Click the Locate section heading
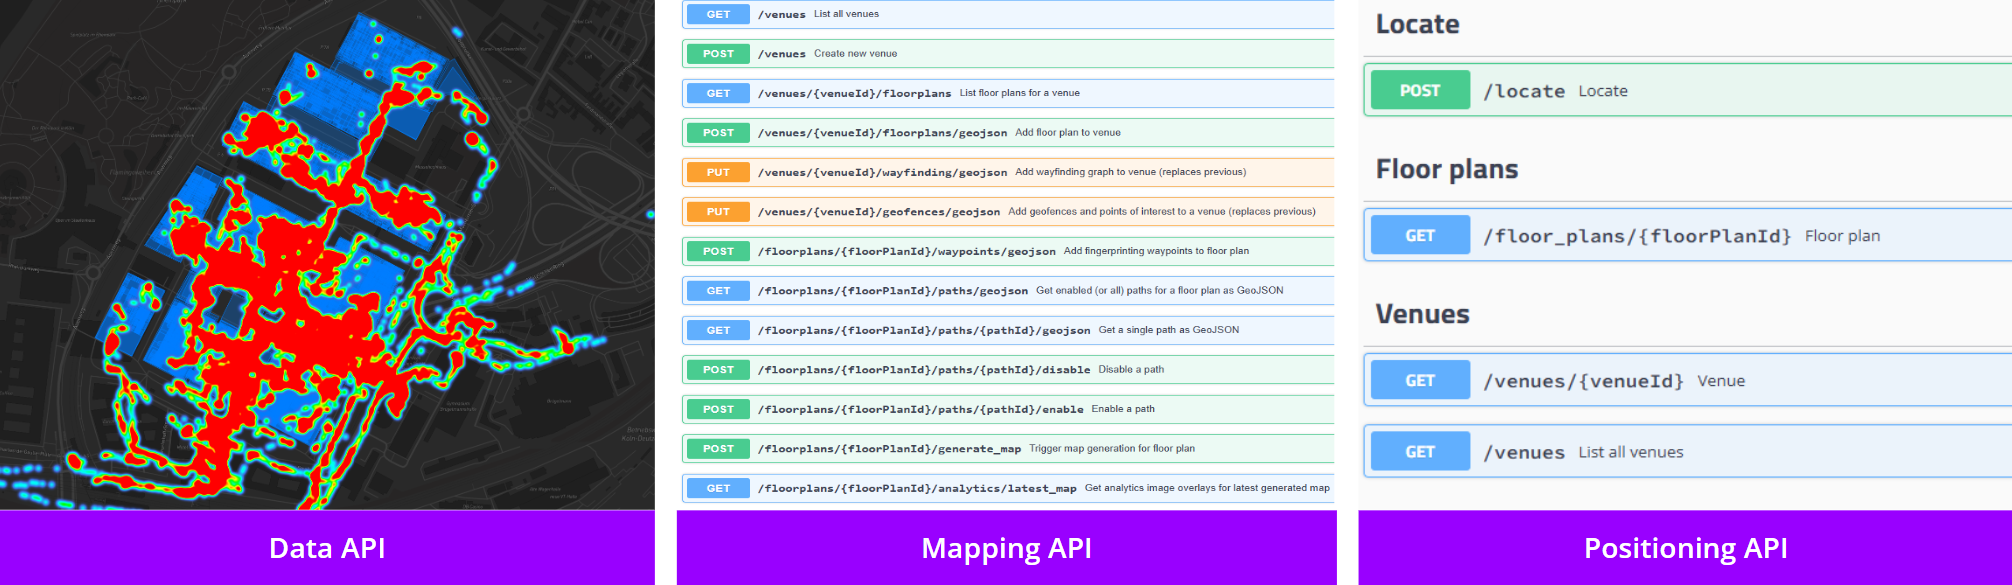The width and height of the screenshot is (2012, 585). click(1417, 25)
